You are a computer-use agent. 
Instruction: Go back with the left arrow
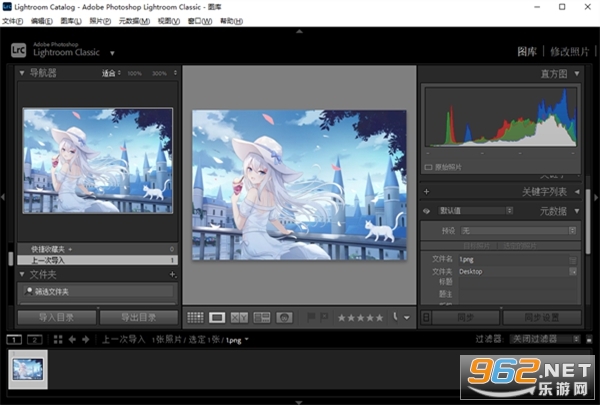tap(72, 339)
